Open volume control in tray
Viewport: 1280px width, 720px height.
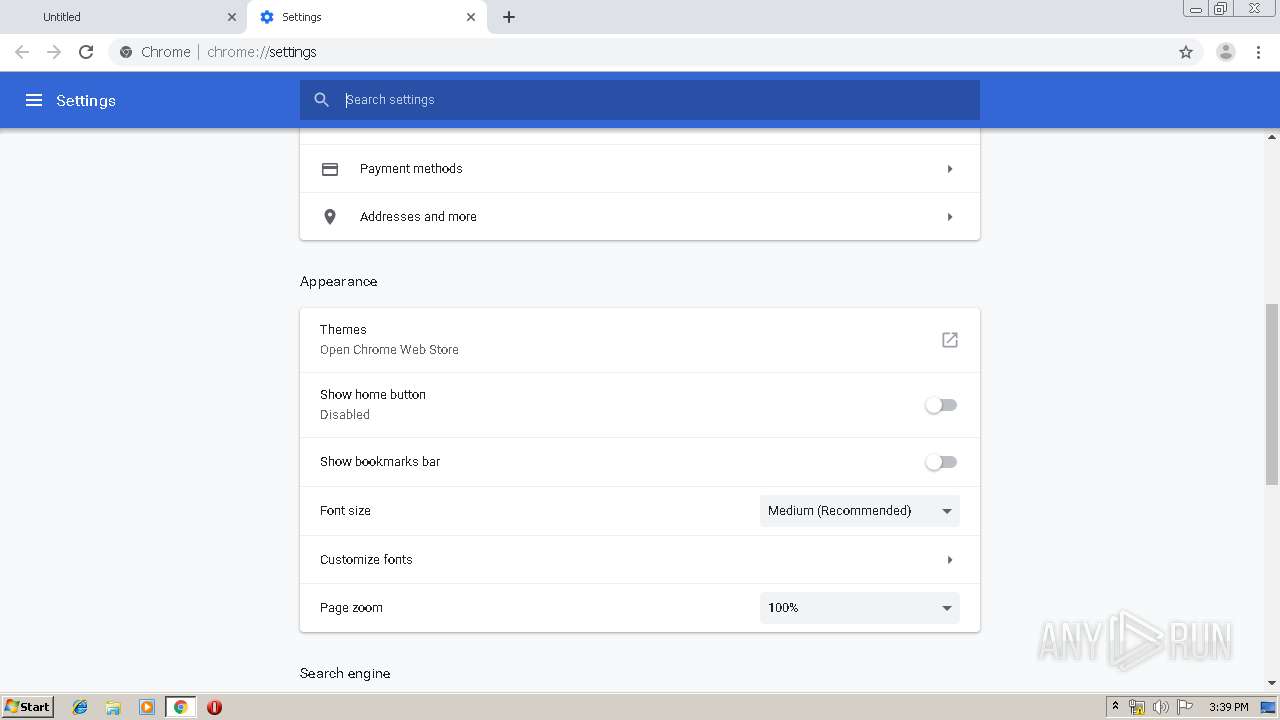pos(1160,707)
